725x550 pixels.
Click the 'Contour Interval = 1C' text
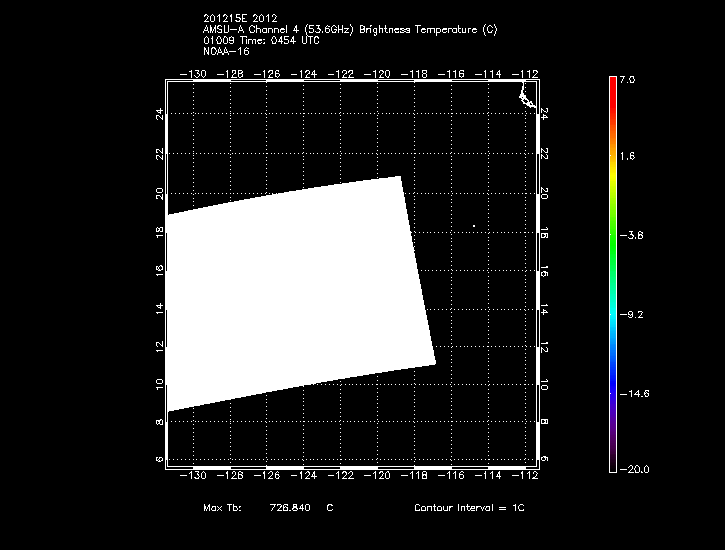click(469, 508)
